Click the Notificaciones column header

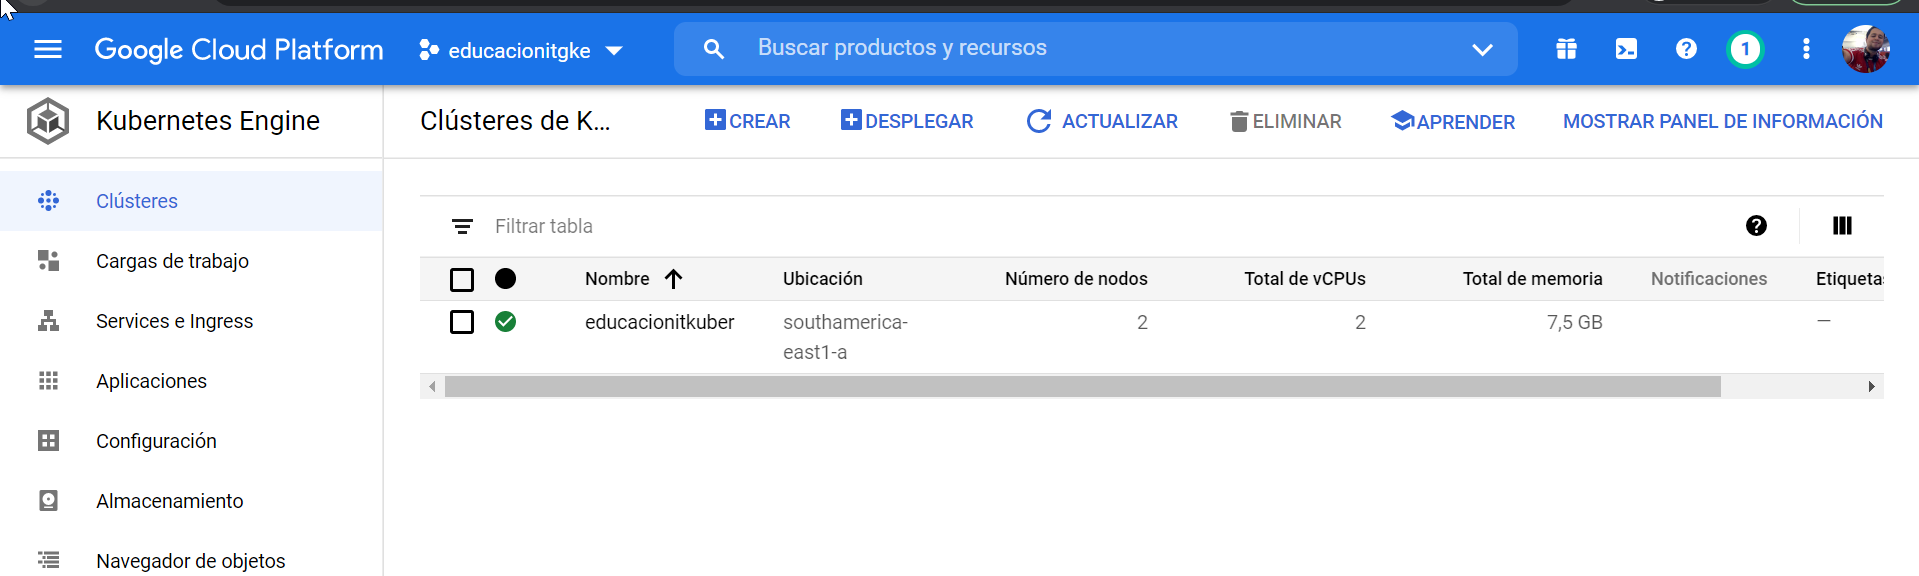pos(1709,279)
